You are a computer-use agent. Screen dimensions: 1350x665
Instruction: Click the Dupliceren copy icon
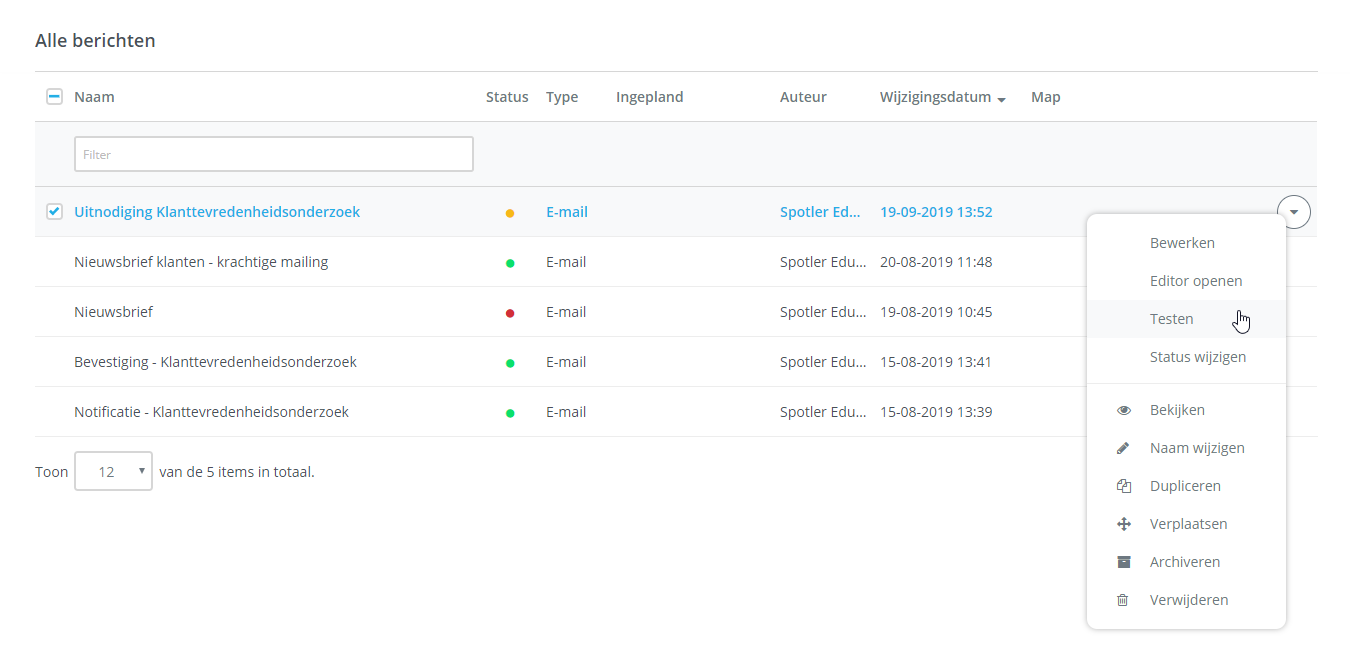pyautogui.click(x=1123, y=486)
